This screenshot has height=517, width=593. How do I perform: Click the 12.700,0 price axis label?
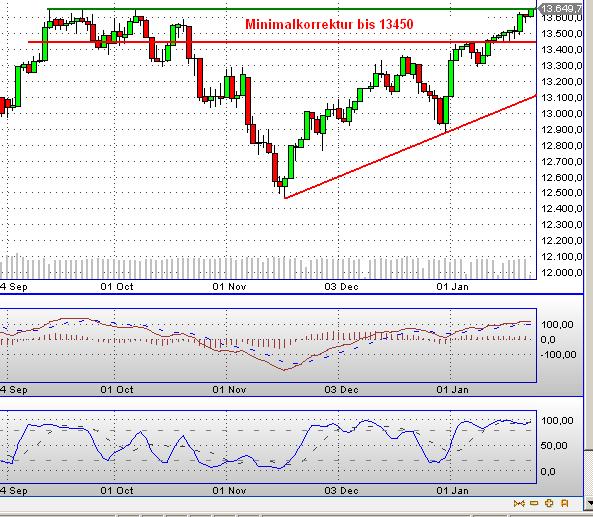click(562, 161)
